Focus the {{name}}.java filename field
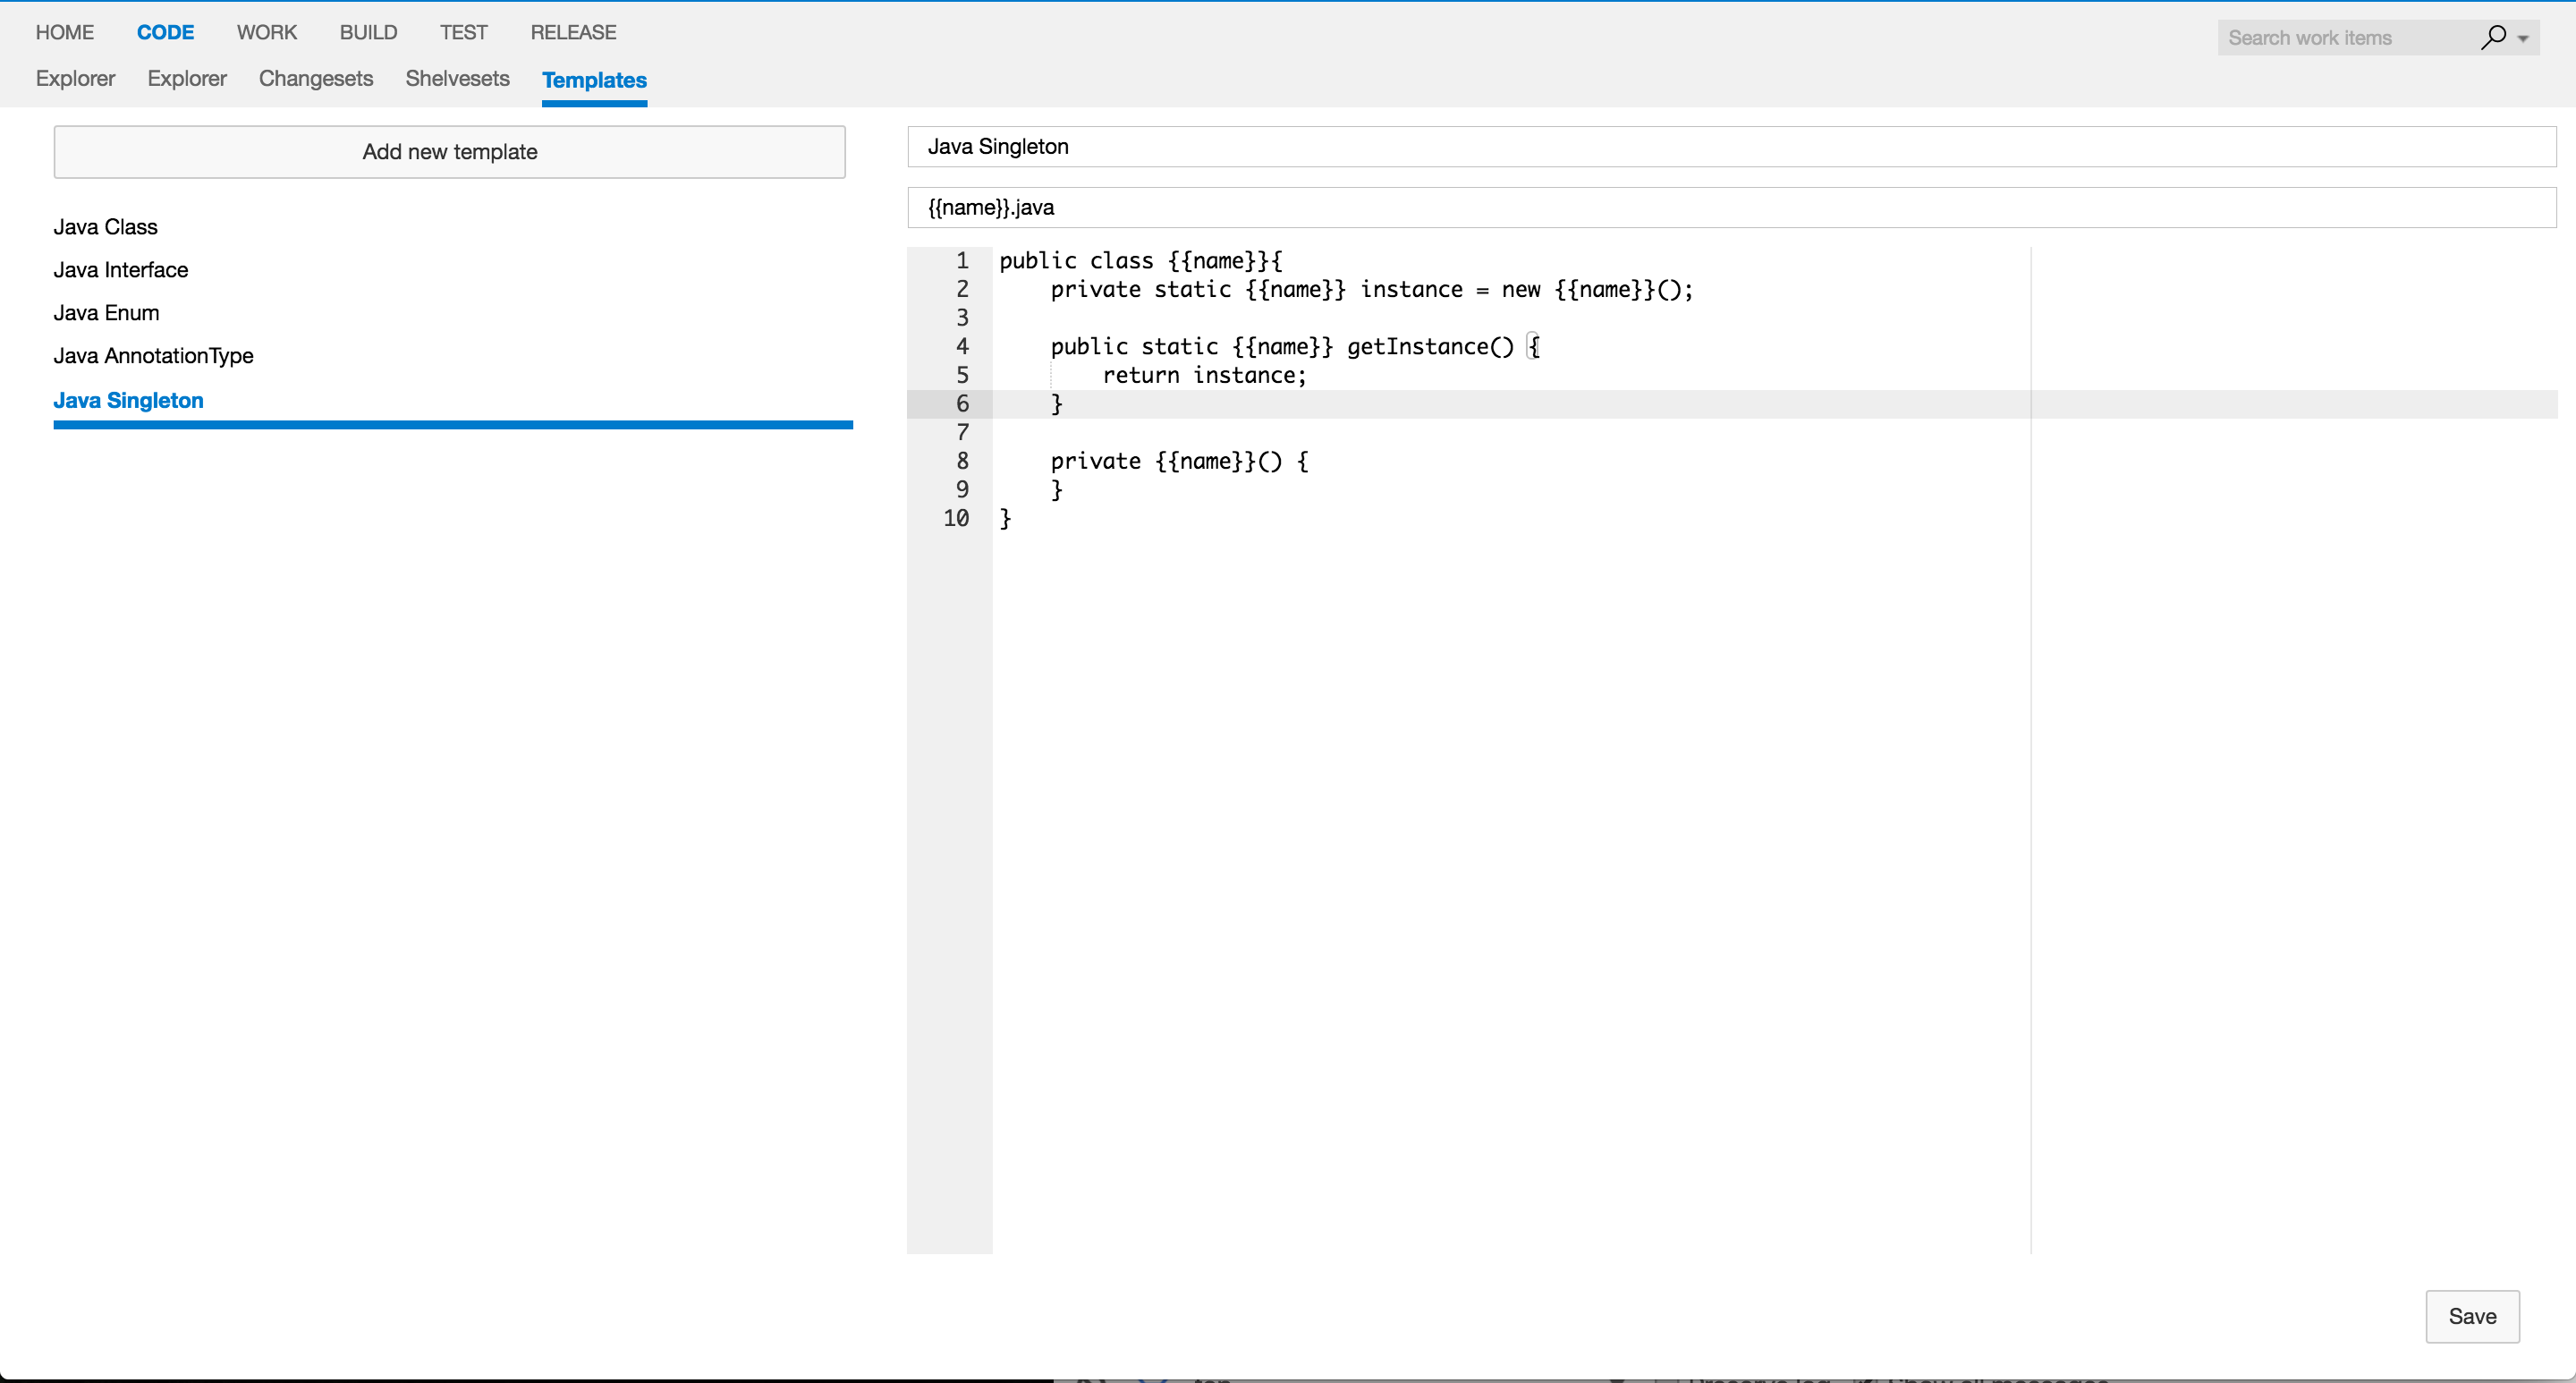2576x1383 pixels. (1730, 208)
